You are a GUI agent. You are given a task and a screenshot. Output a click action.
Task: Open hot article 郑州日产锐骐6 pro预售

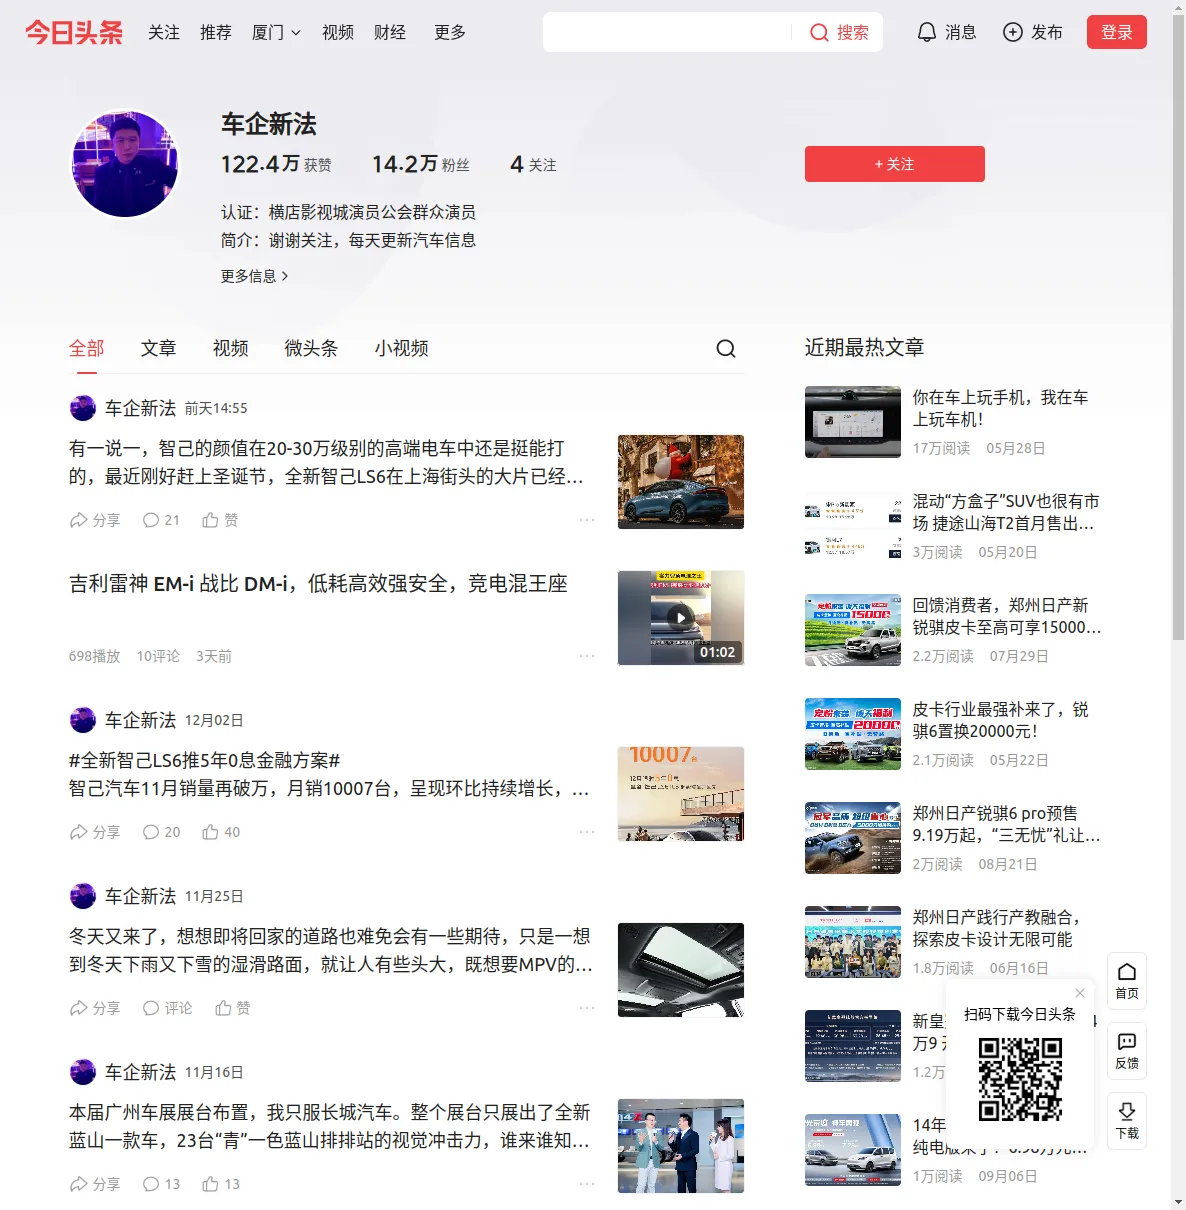pyautogui.click(x=1006, y=824)
